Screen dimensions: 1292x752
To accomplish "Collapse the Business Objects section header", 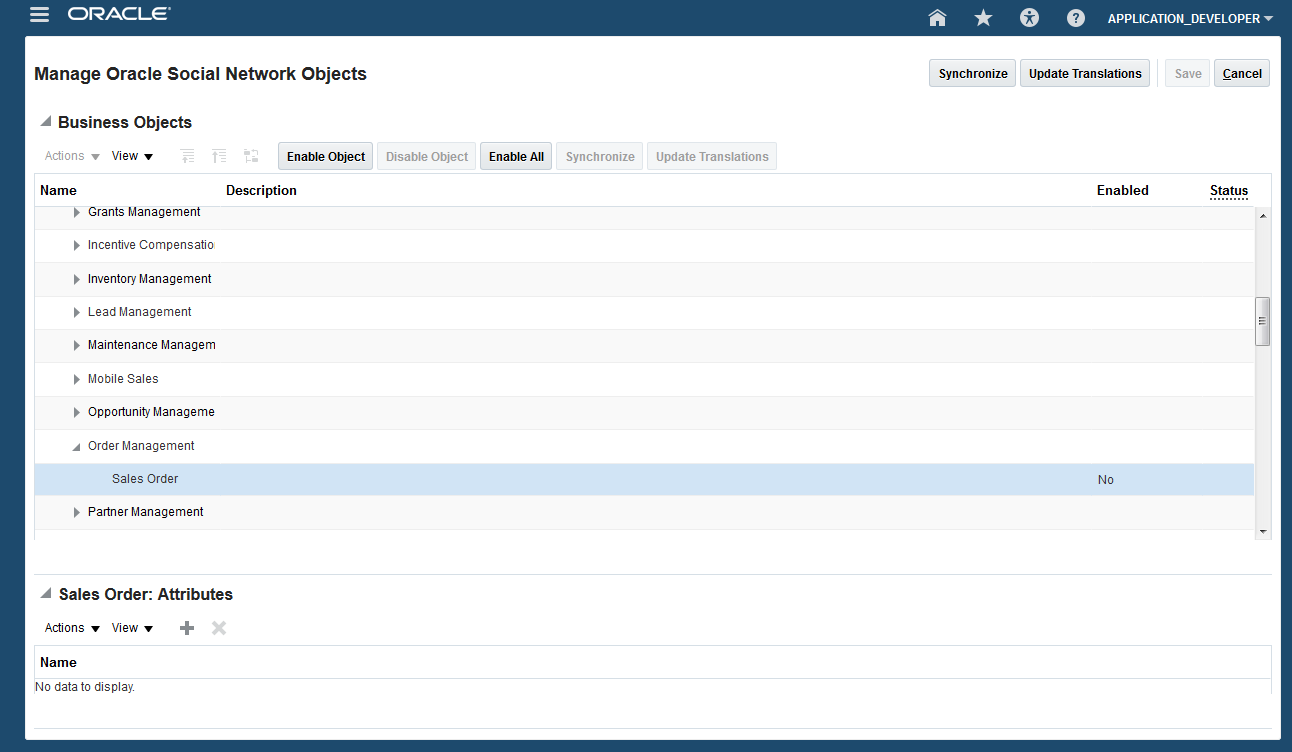I will [x=45, y=122].
